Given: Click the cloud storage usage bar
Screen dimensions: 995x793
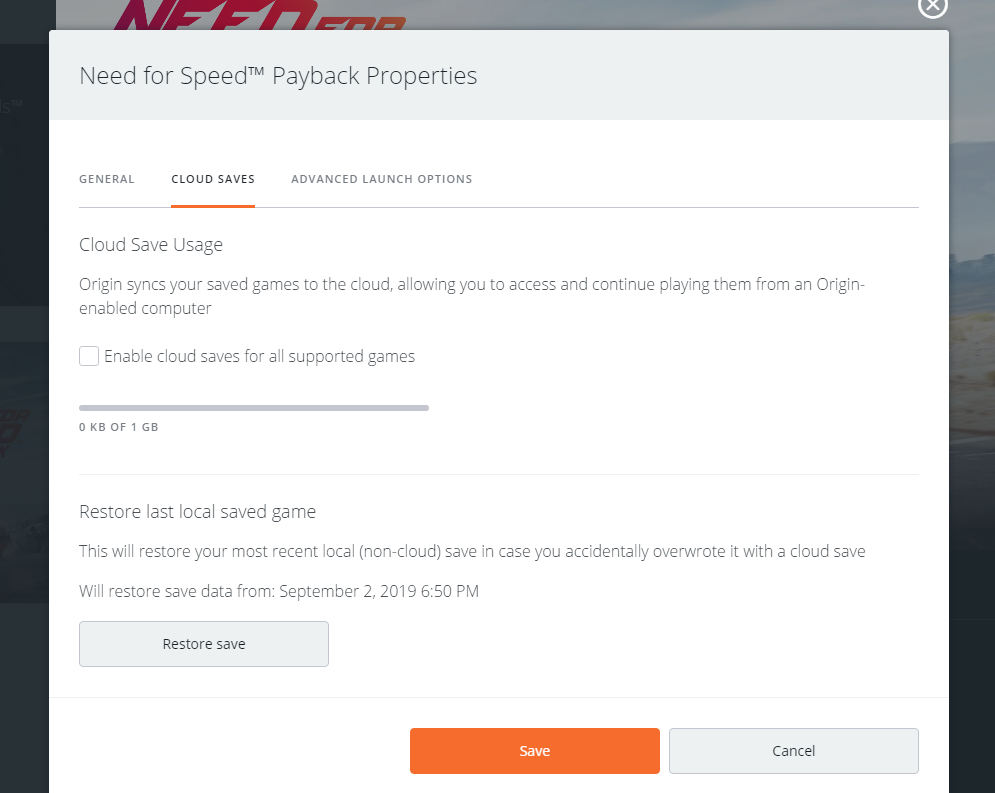Looking at the screenshot, I should click(x=254, y=408).
